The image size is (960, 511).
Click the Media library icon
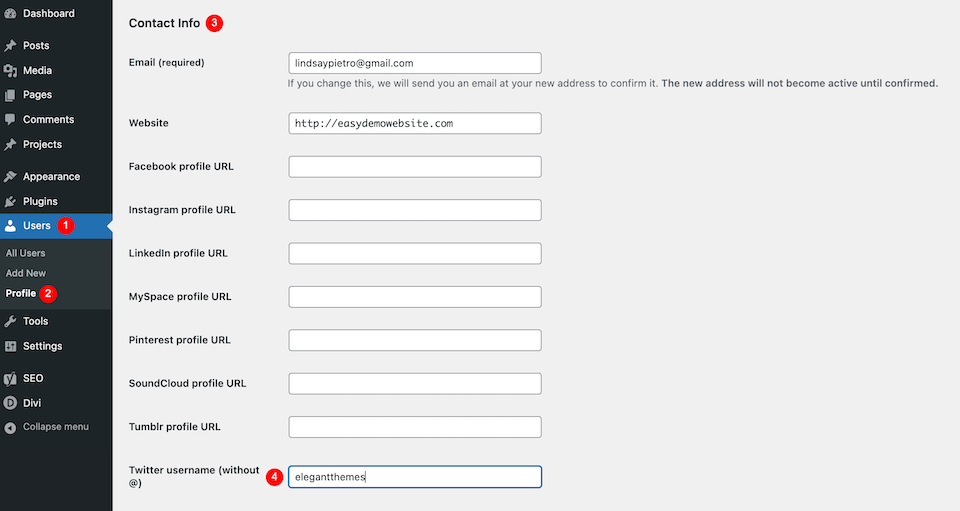pos(10,71)
